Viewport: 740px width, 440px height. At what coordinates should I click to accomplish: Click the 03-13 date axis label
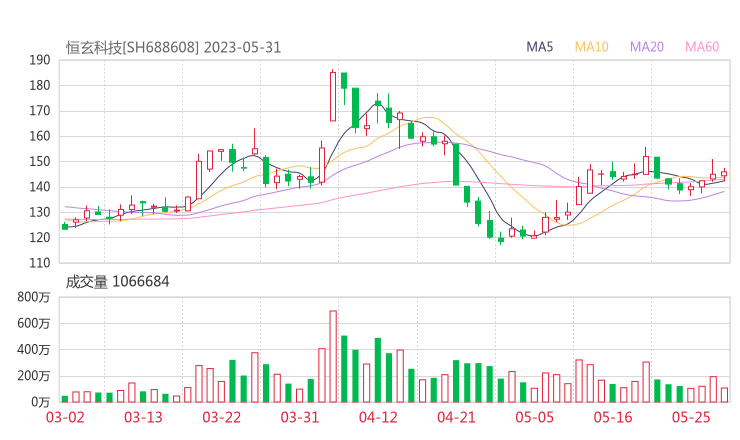[x=143, y=417]
